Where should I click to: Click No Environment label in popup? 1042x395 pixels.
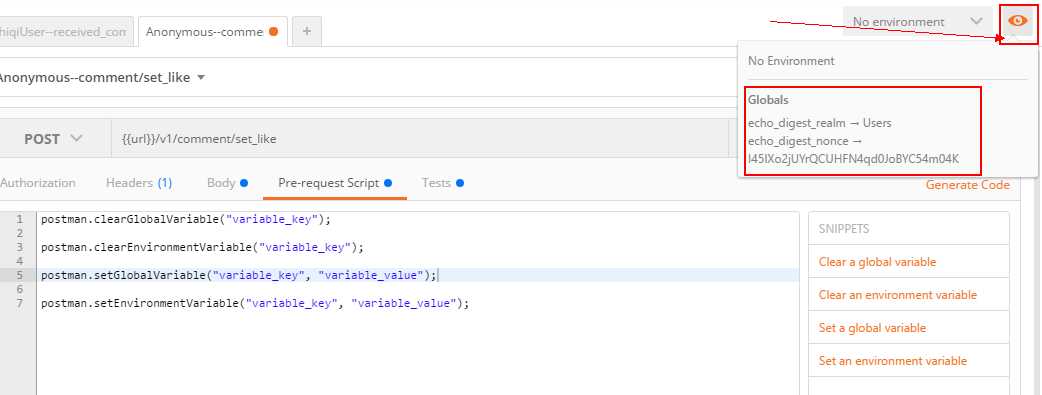coord(791,61)
